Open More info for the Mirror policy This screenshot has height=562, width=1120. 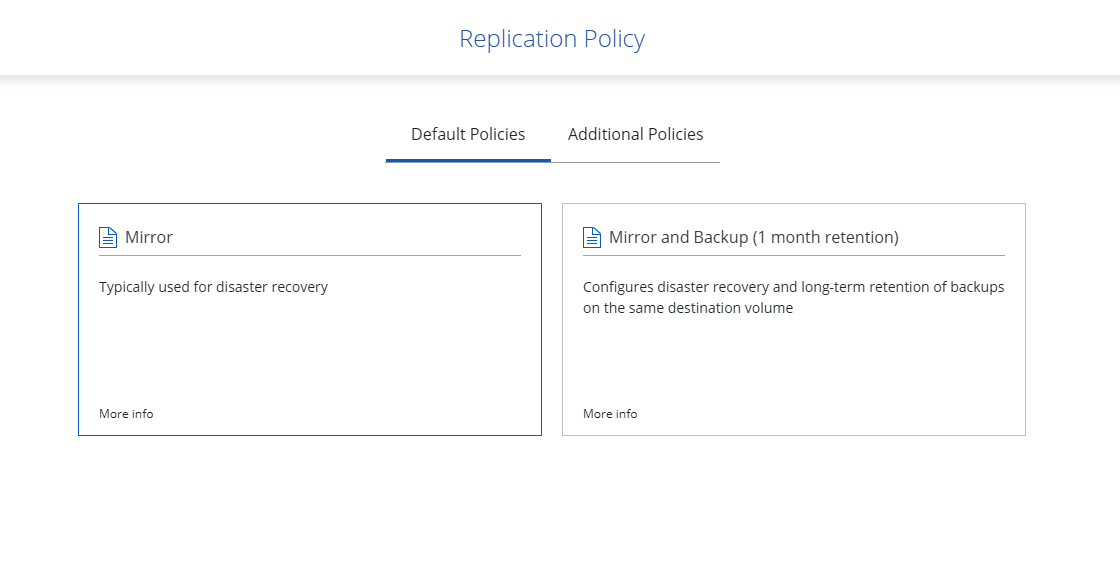coord(126,414)
